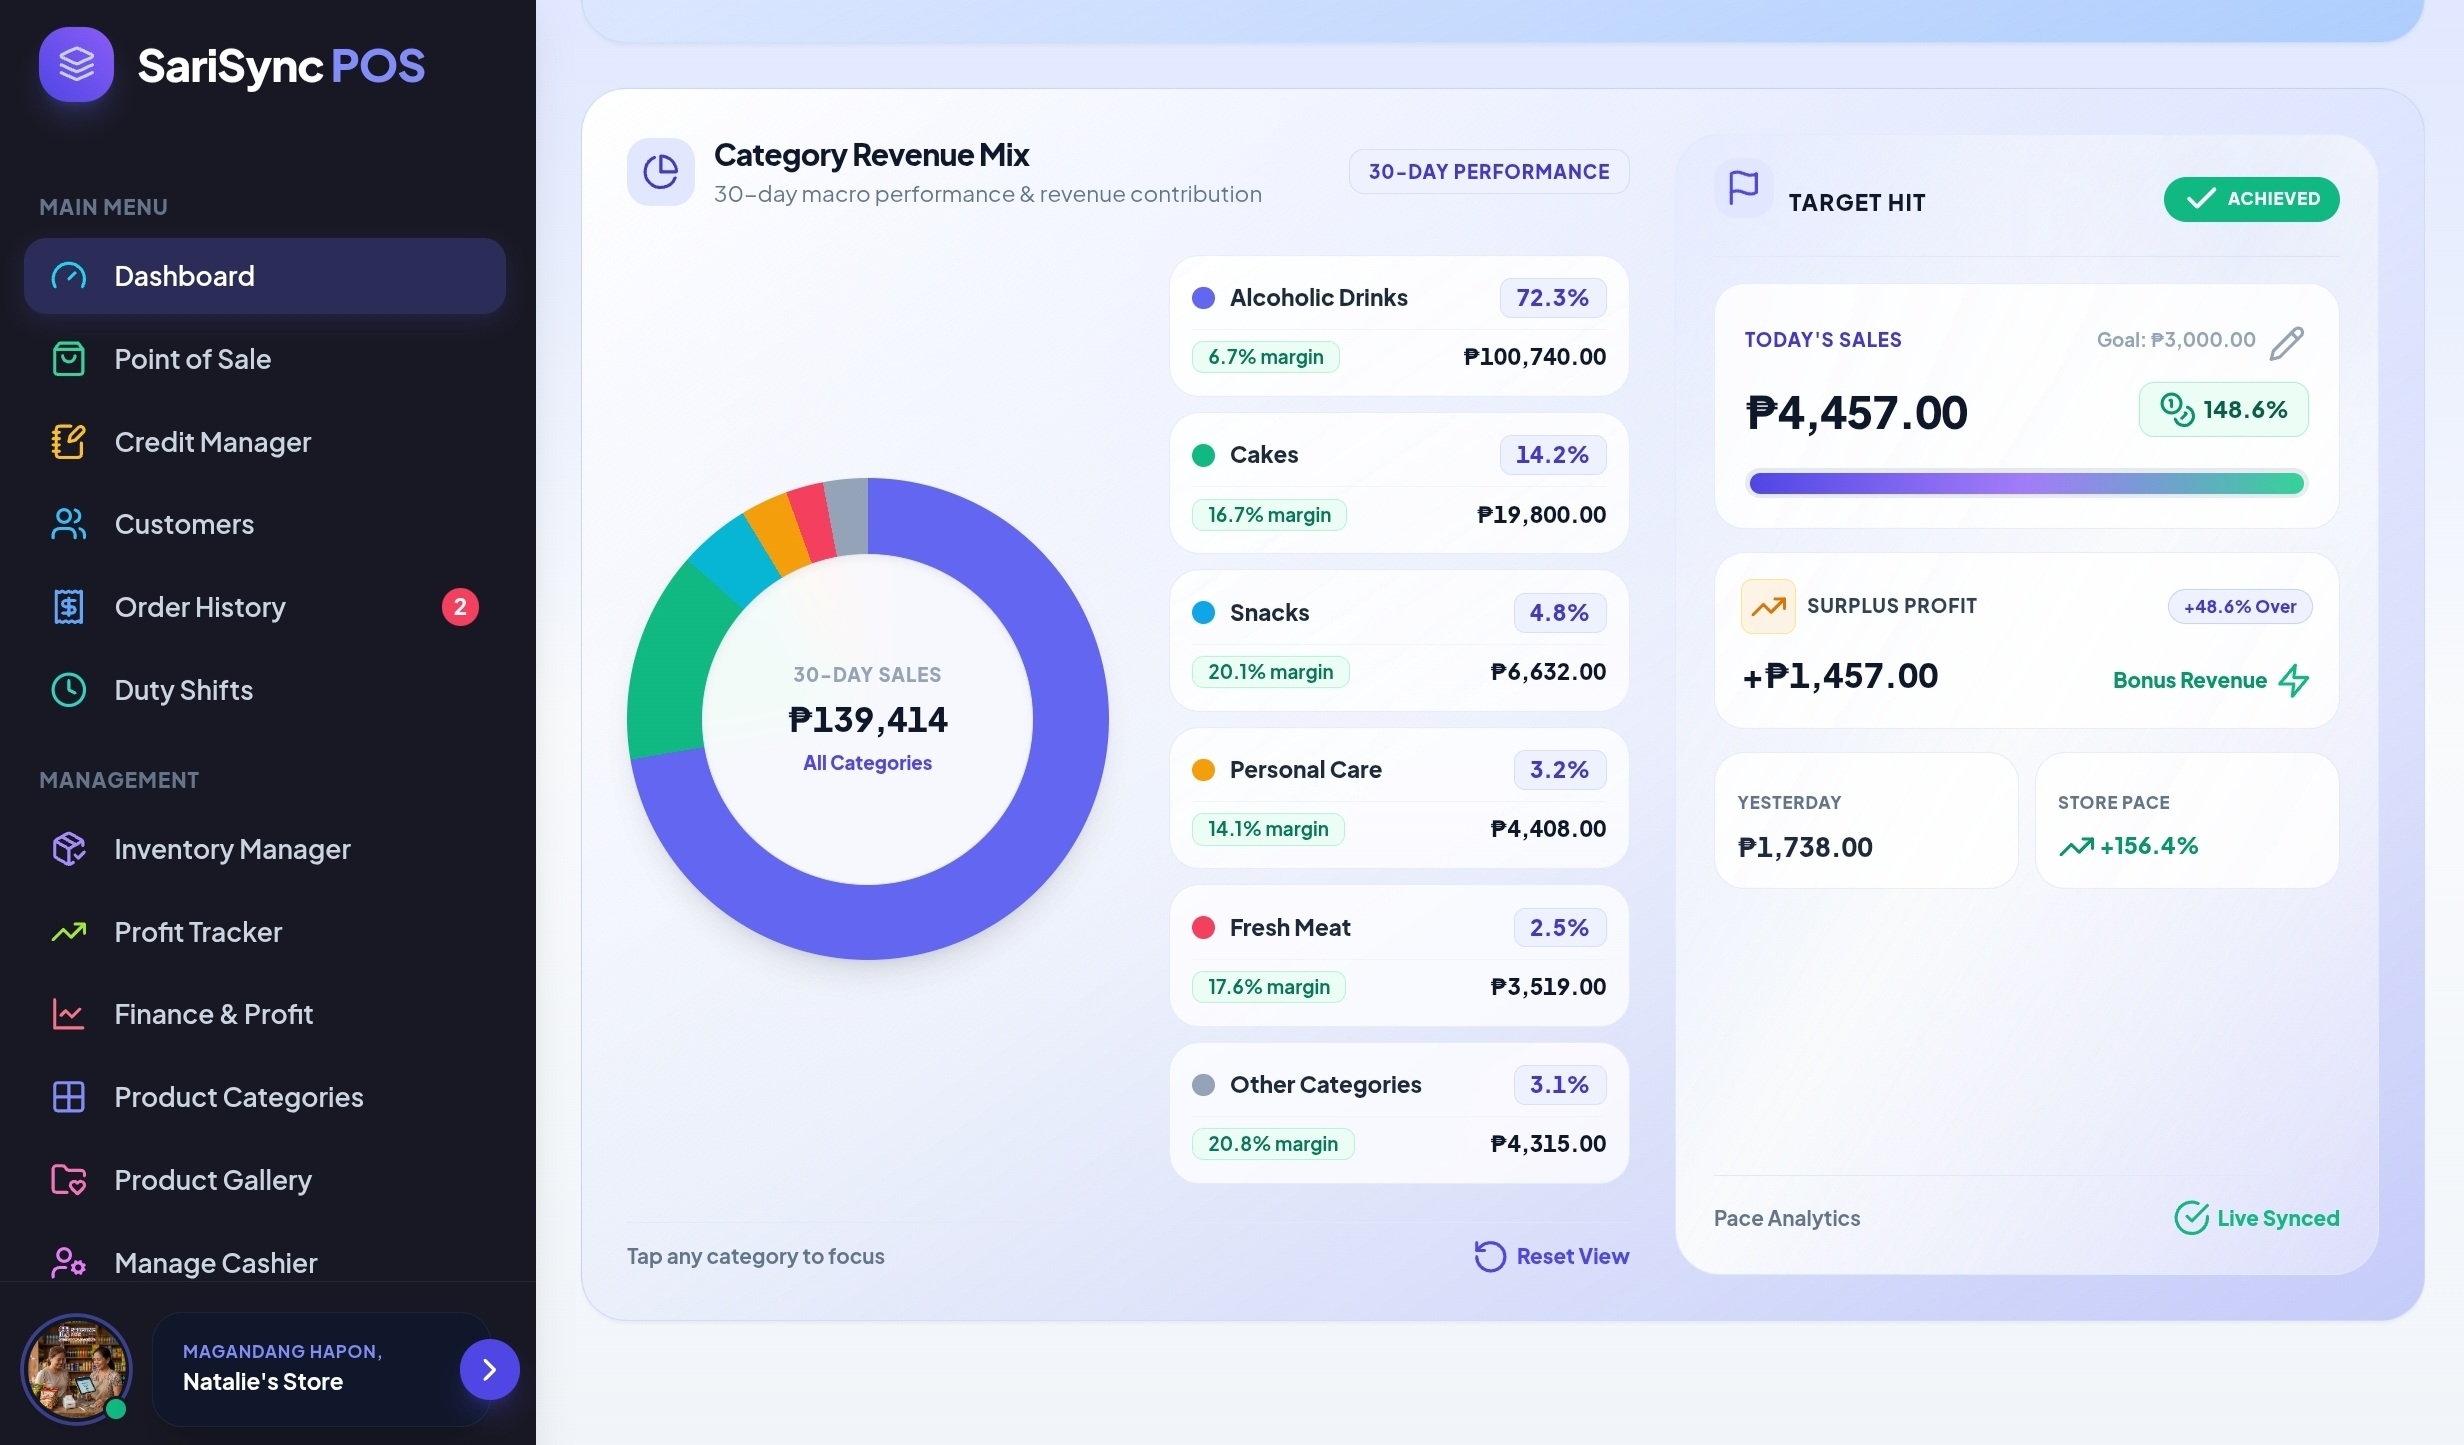The height and width of the screenshot is (1445, 2464).
Task: Focus the Snacks category card
Action: pyautogui.click(x=1399, y=641)
